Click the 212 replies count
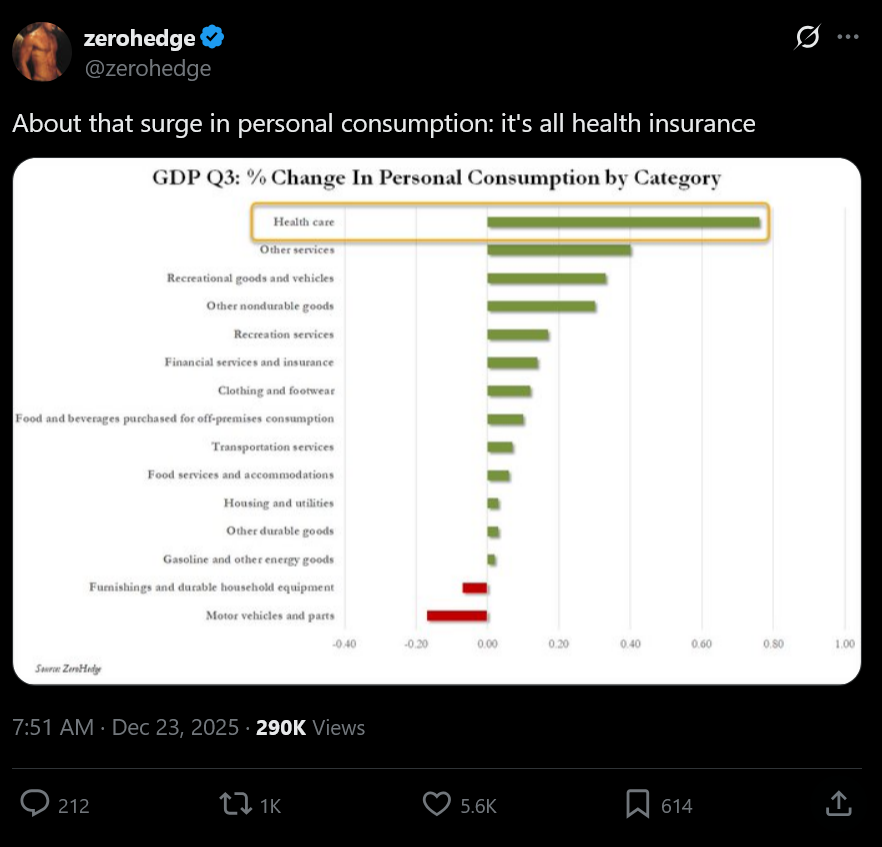Image resolution: width=882 pixels, height=847 pixels. [74, 805]
